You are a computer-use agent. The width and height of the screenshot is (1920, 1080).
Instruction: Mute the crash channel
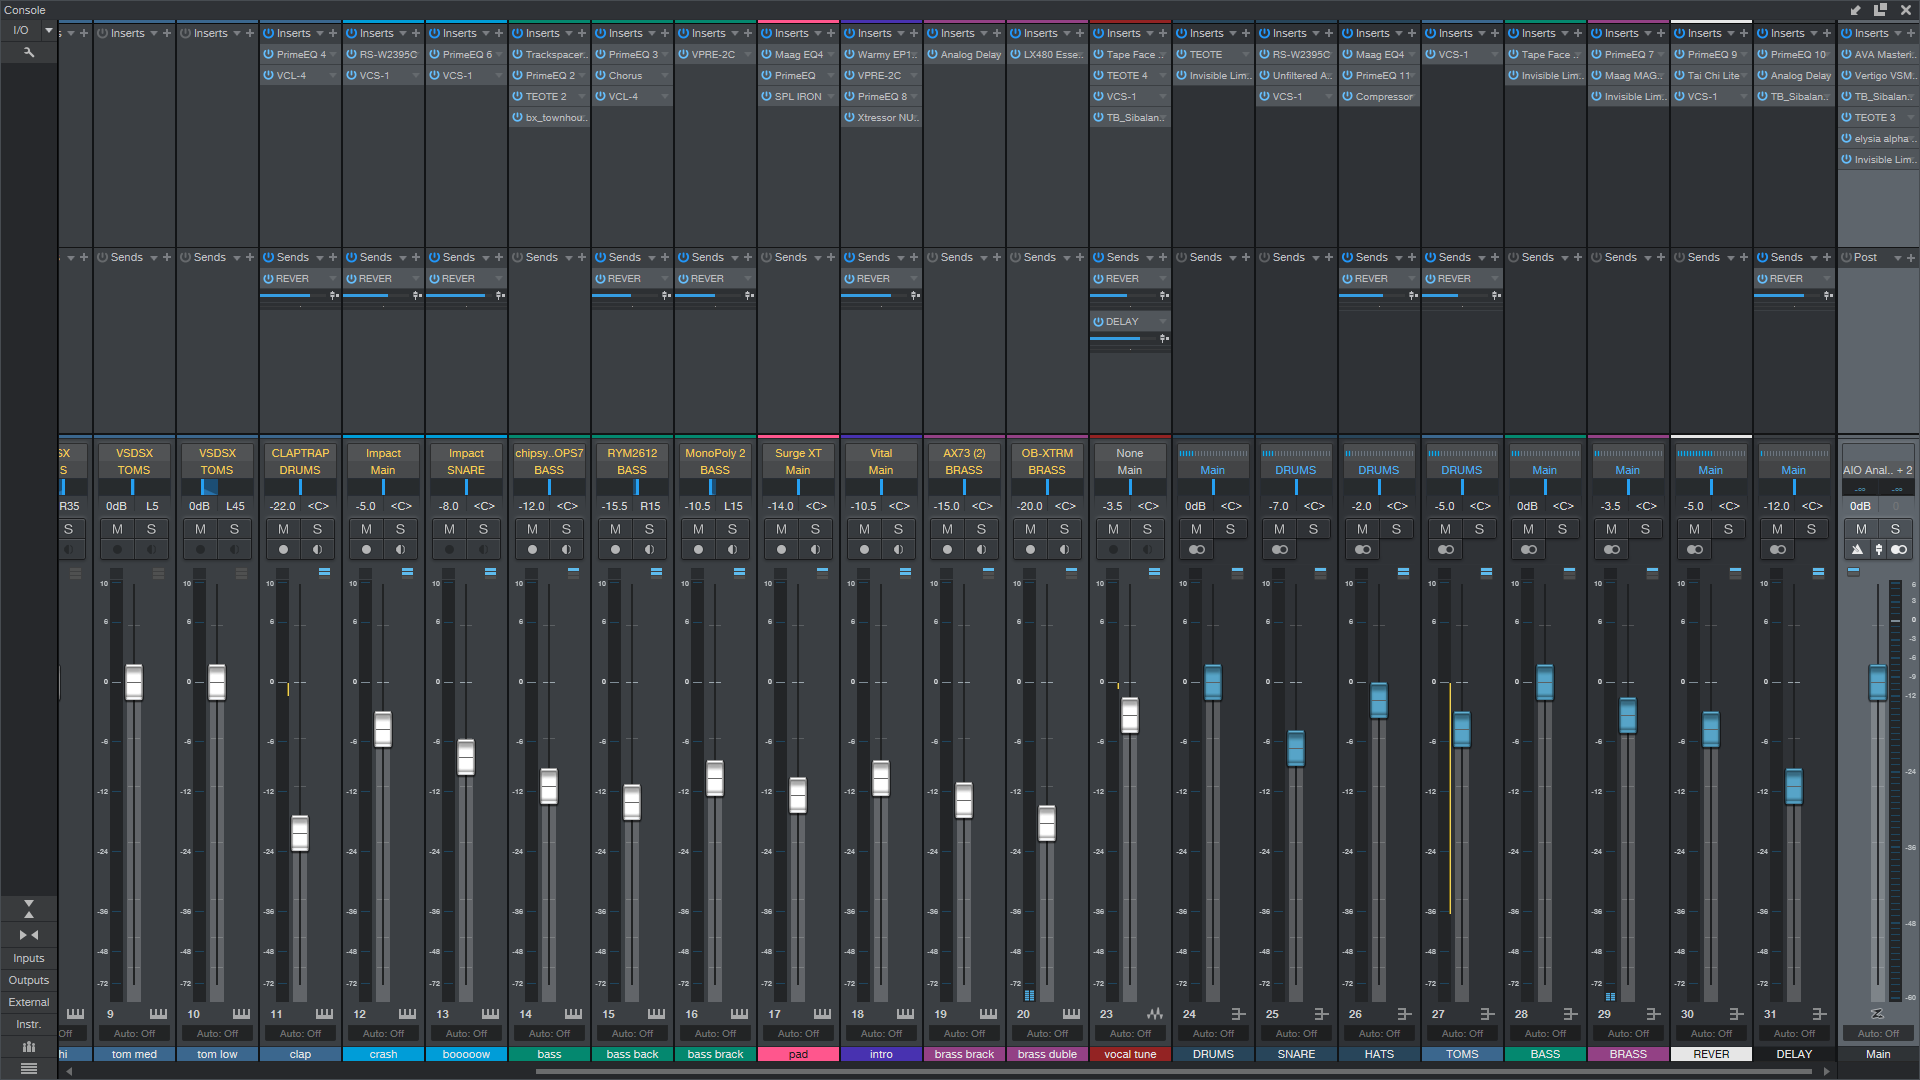pyautogui.click(x=367, y=529)
